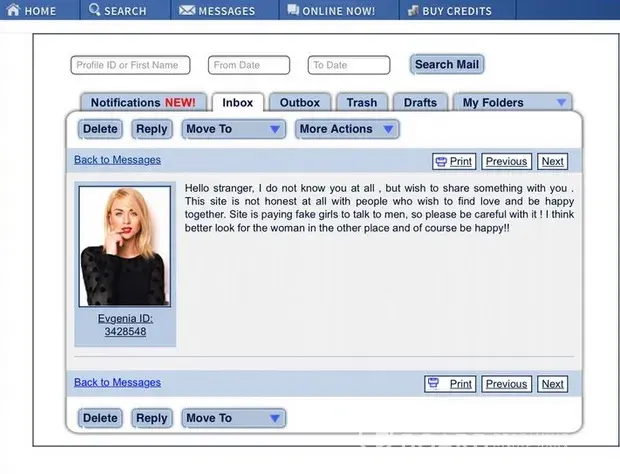Click the top Print printer icon
This screenshot has height=474, width=620.
pos(440,161)
